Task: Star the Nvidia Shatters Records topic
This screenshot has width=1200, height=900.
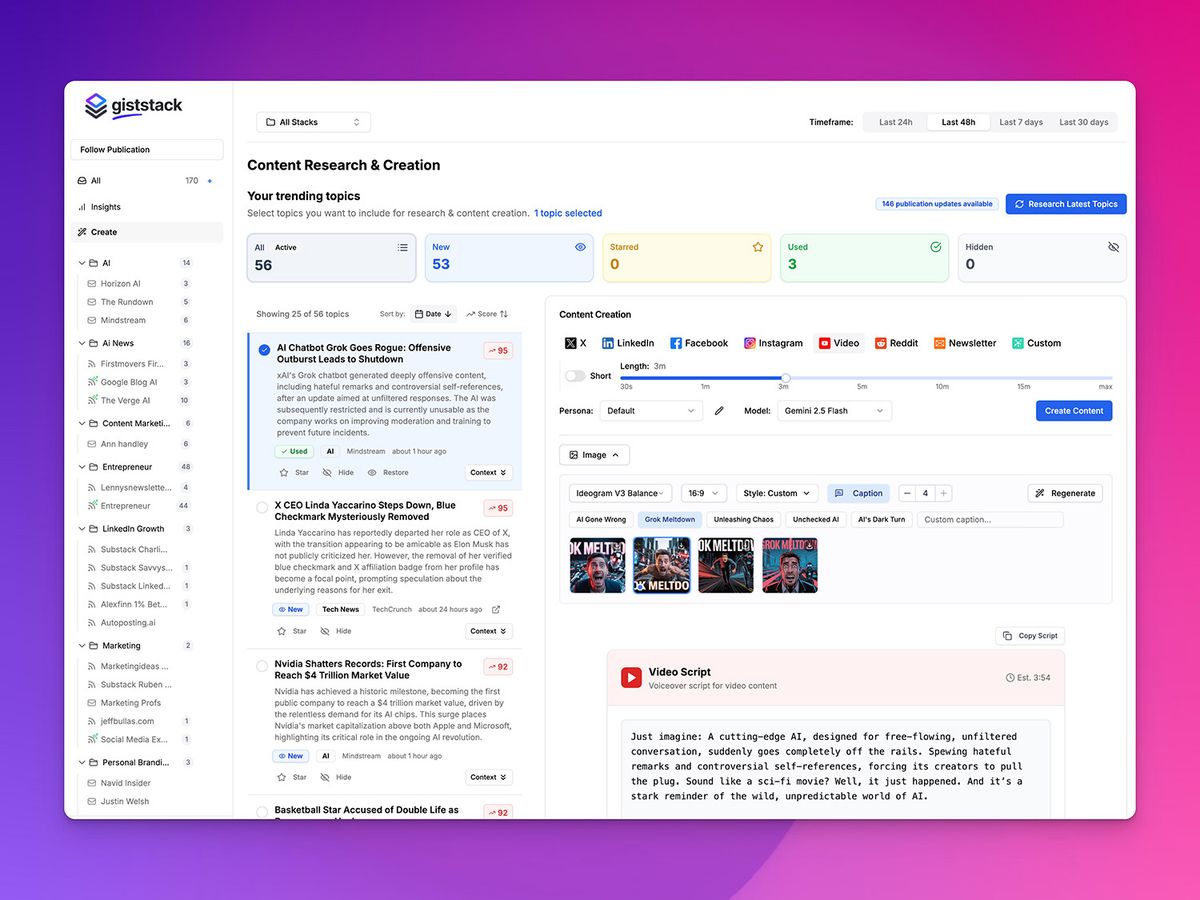Action: point(293,777)
